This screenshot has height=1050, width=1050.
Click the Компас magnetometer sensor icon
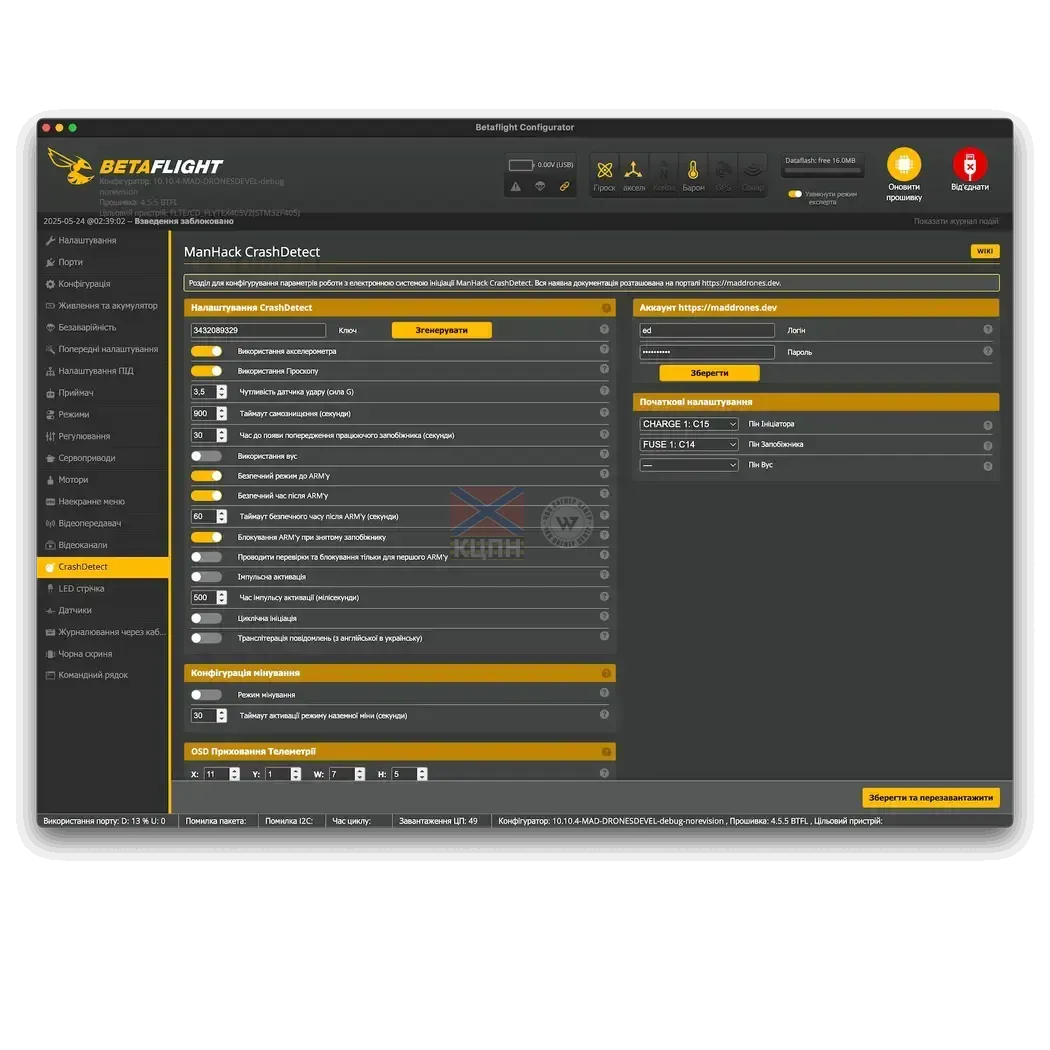pyautogui.click(x=664, y=170)
